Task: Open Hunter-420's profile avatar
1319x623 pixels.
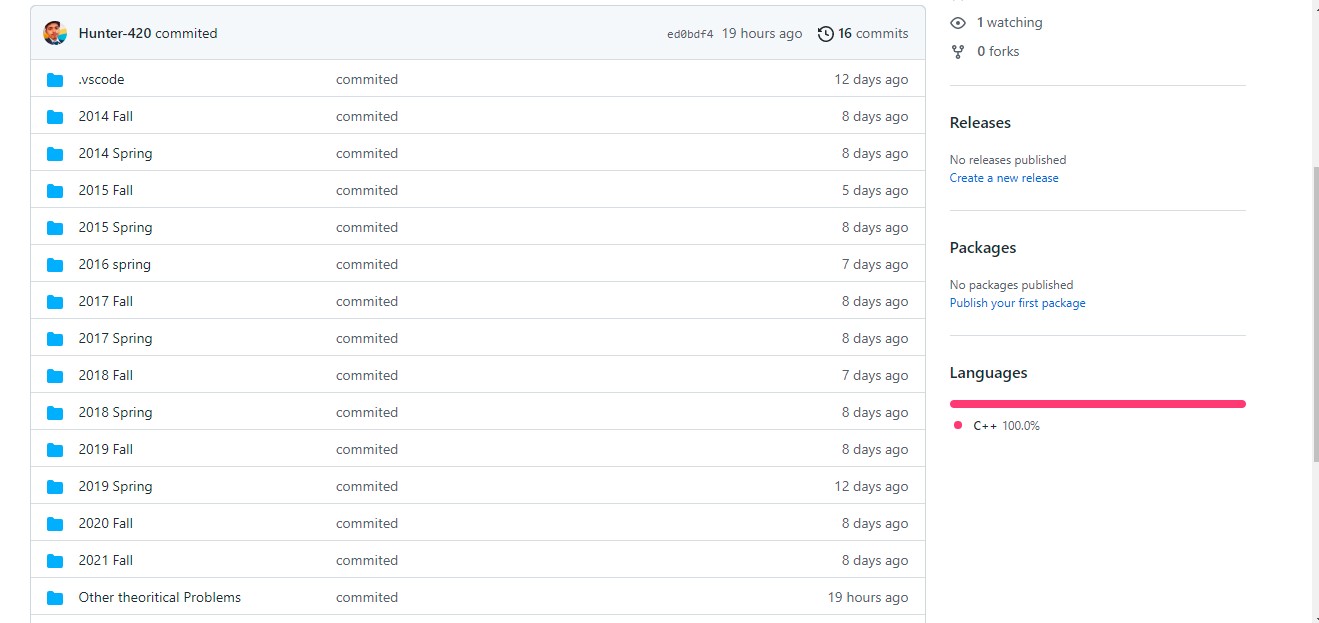Action: (x=55, y=32)
